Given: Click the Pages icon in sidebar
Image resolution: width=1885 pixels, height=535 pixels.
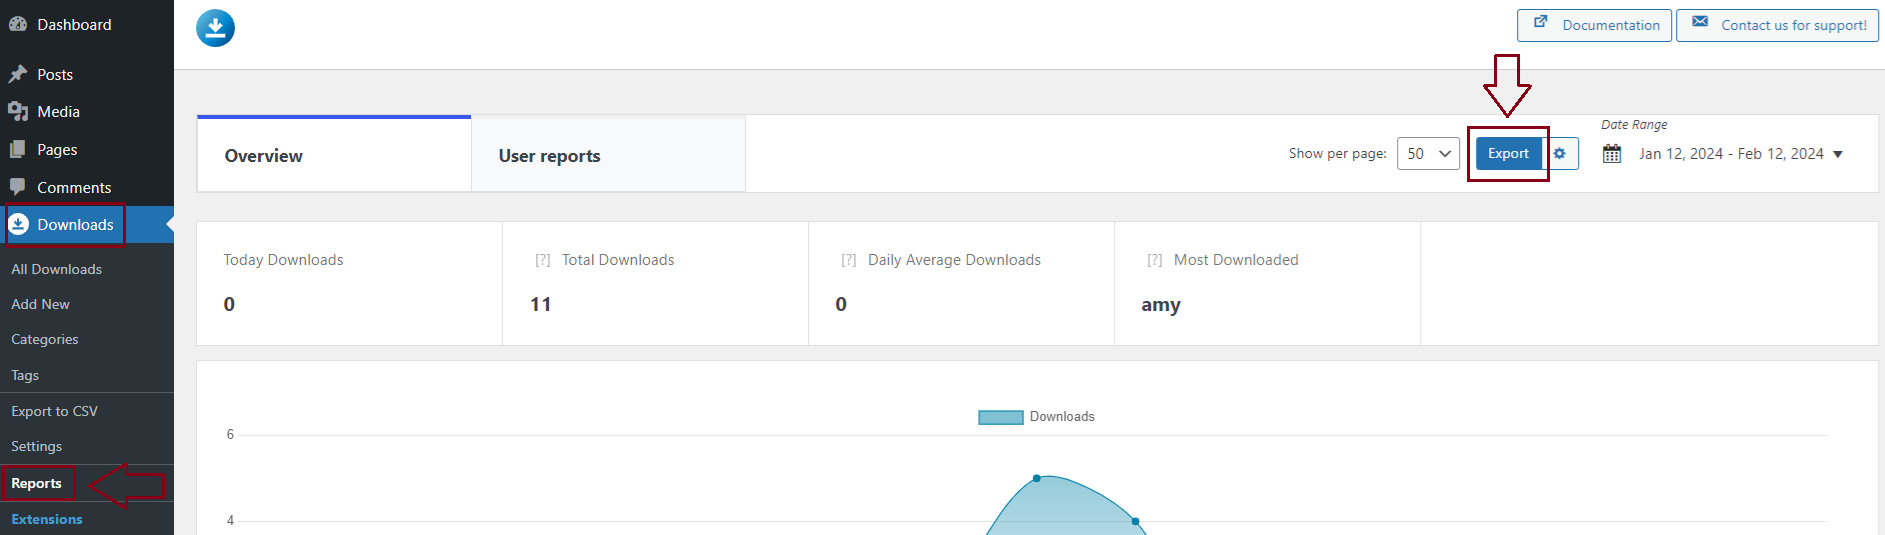Looking at the screenshot, I should click(18, 149).
